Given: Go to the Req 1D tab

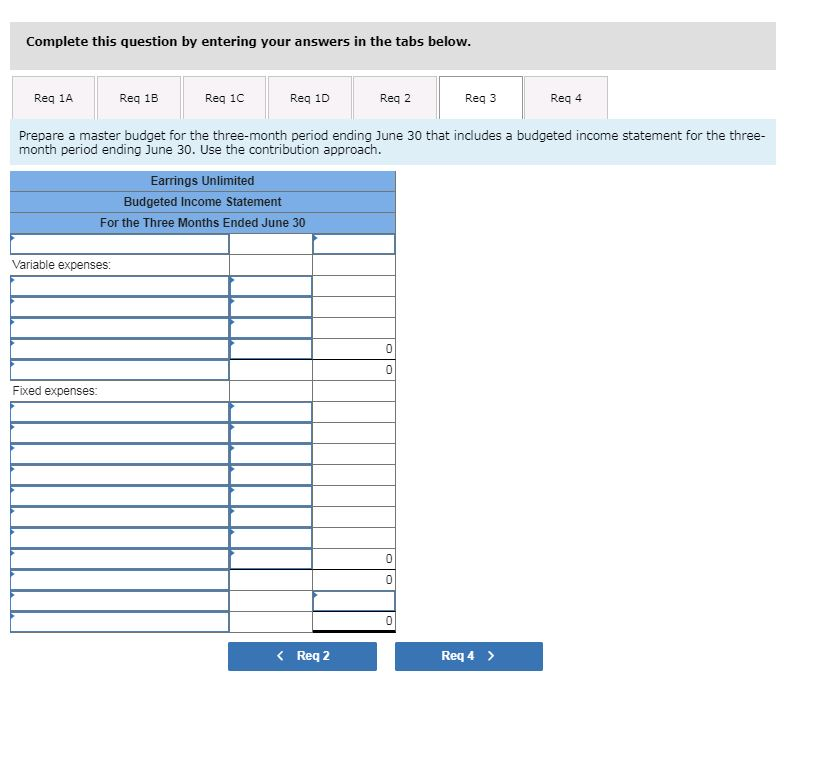Looking at the screenshot, I should 310,98.
